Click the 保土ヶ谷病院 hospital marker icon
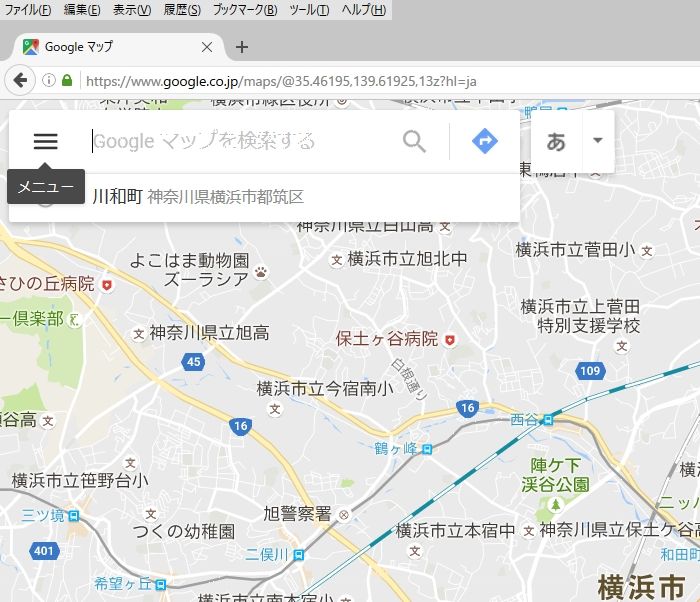 click(450, 340)
